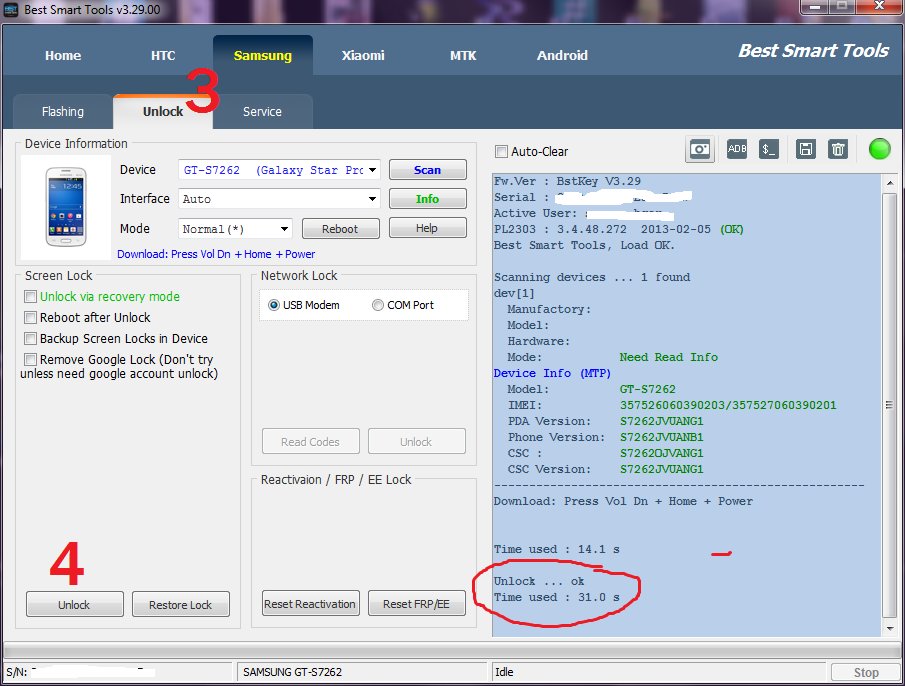The width and height of the screenshot is (905, 686).
Task: Click the Restore Lock button
Action: (x=181, y=604)
